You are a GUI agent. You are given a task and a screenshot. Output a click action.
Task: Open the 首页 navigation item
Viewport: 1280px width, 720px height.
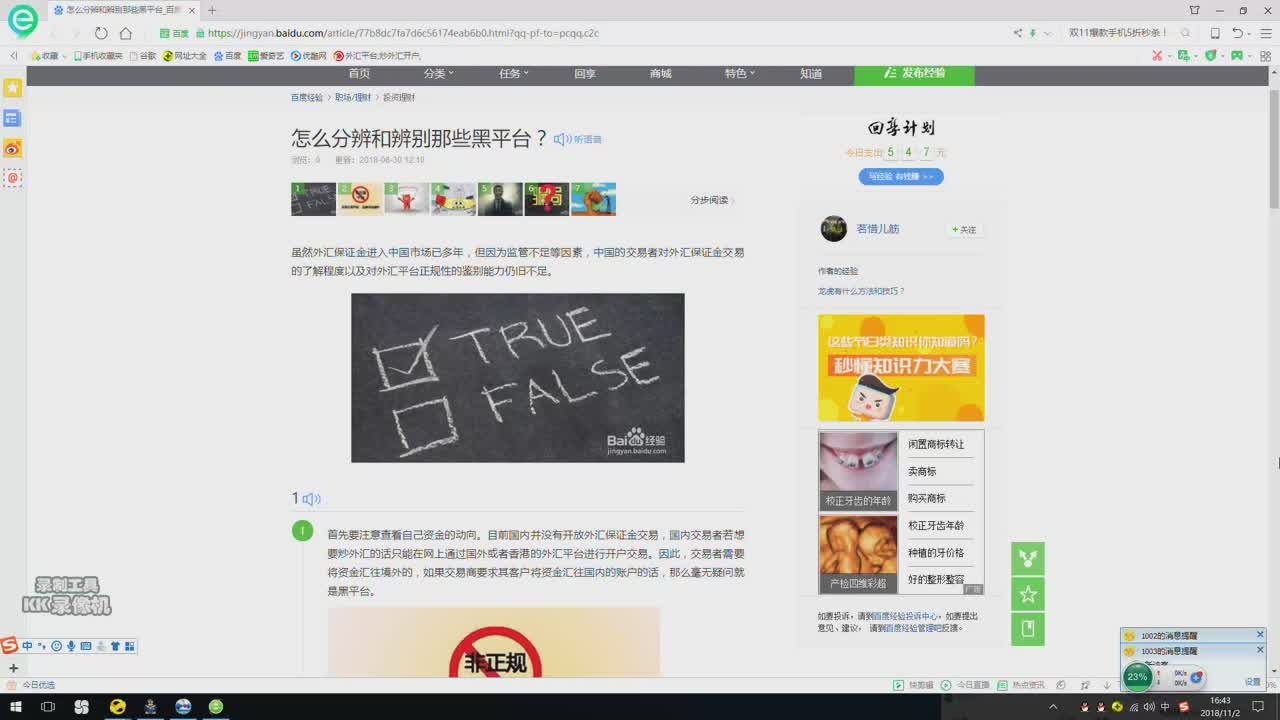point(359,74)
